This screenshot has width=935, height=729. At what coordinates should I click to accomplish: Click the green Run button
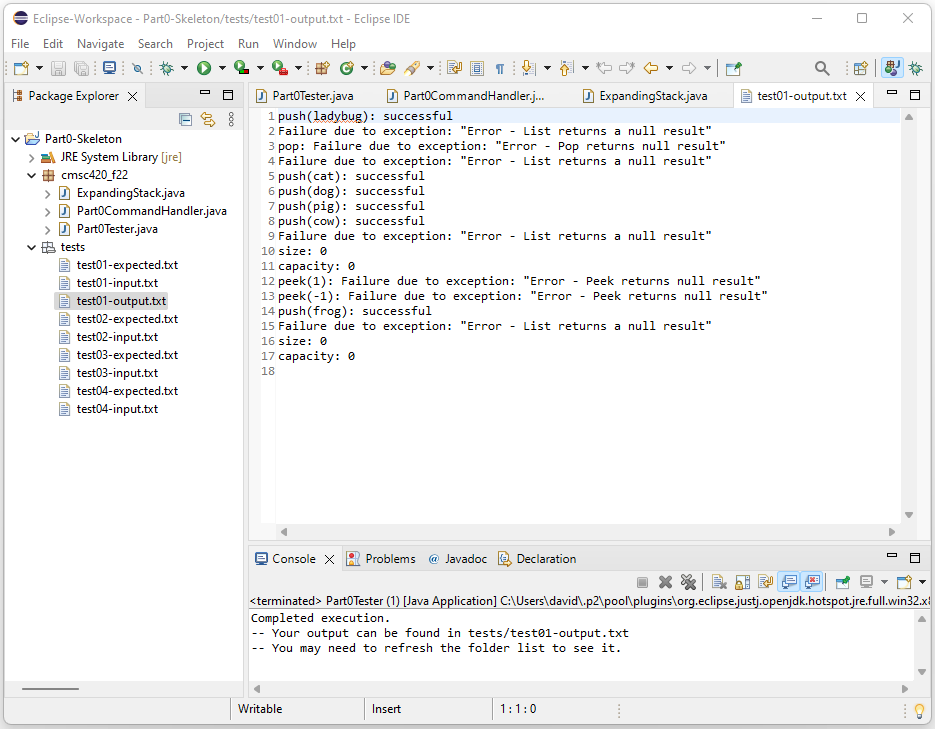pos(204,69)
